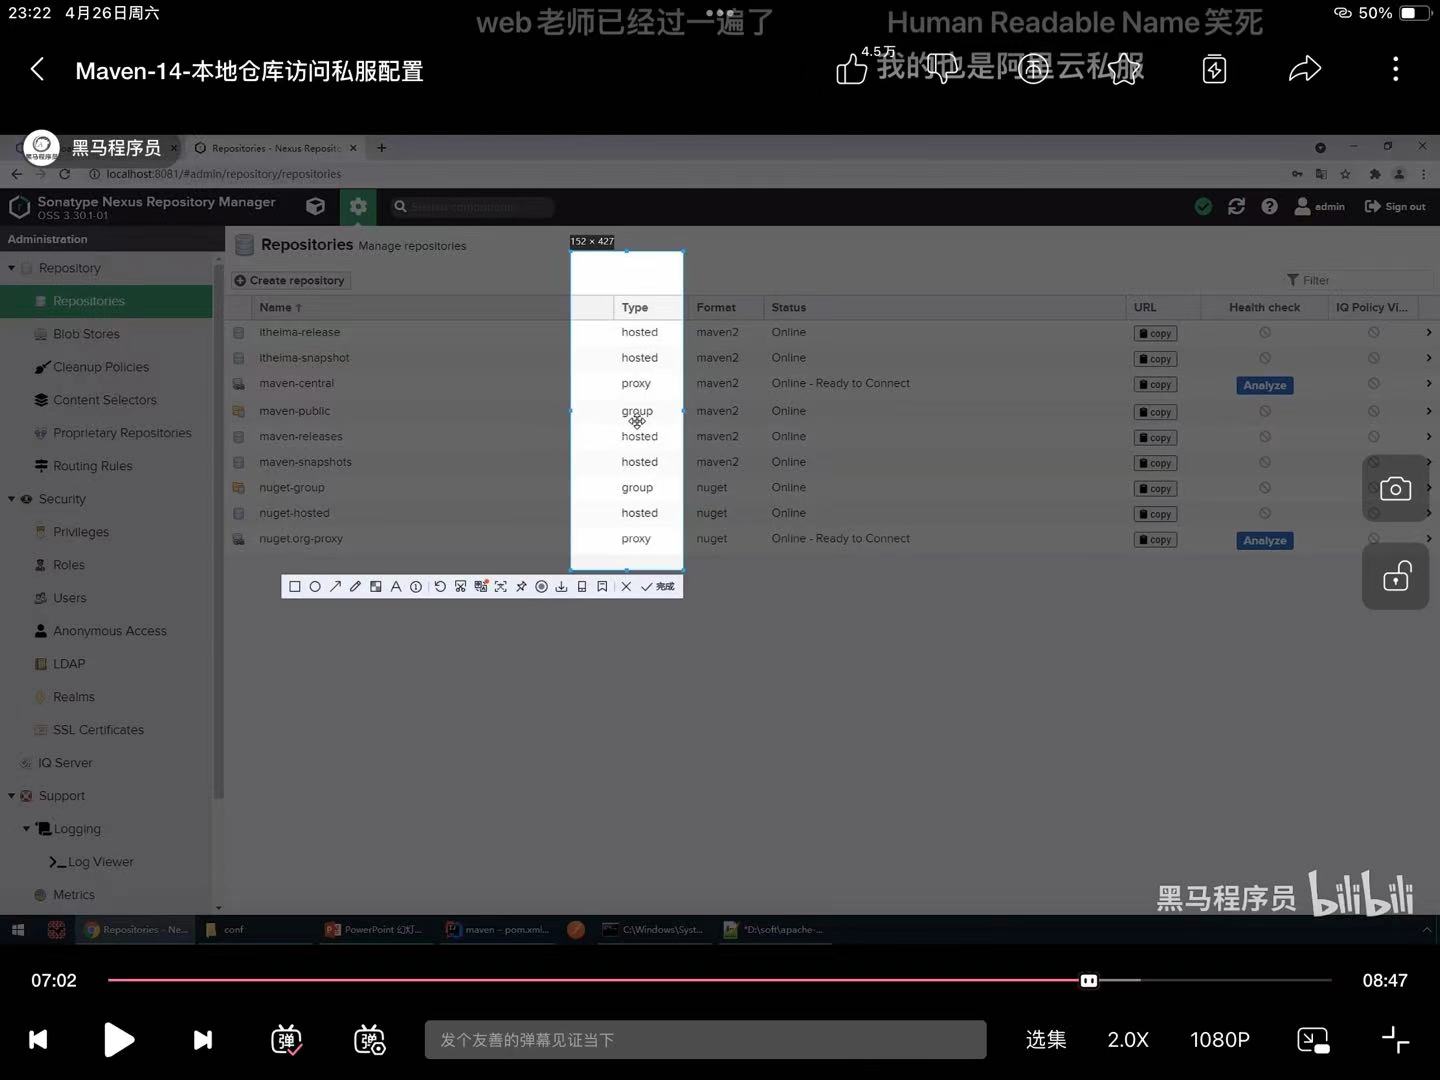Change the 2.0X playback speed
Screen dimensions: 1440x1080
tap(1128, 1040)
